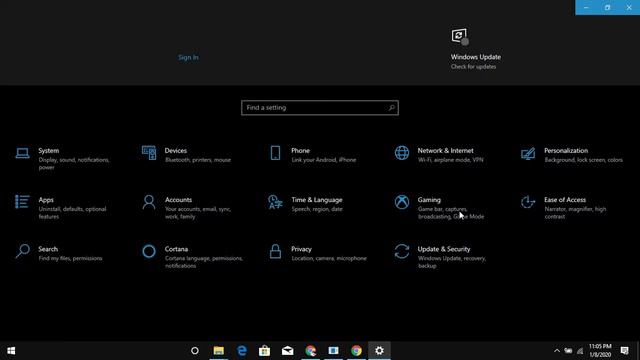Screen dimensions: 640x360
Task: Open the Action Center notification icon
Action: click(x=624, y=351)
